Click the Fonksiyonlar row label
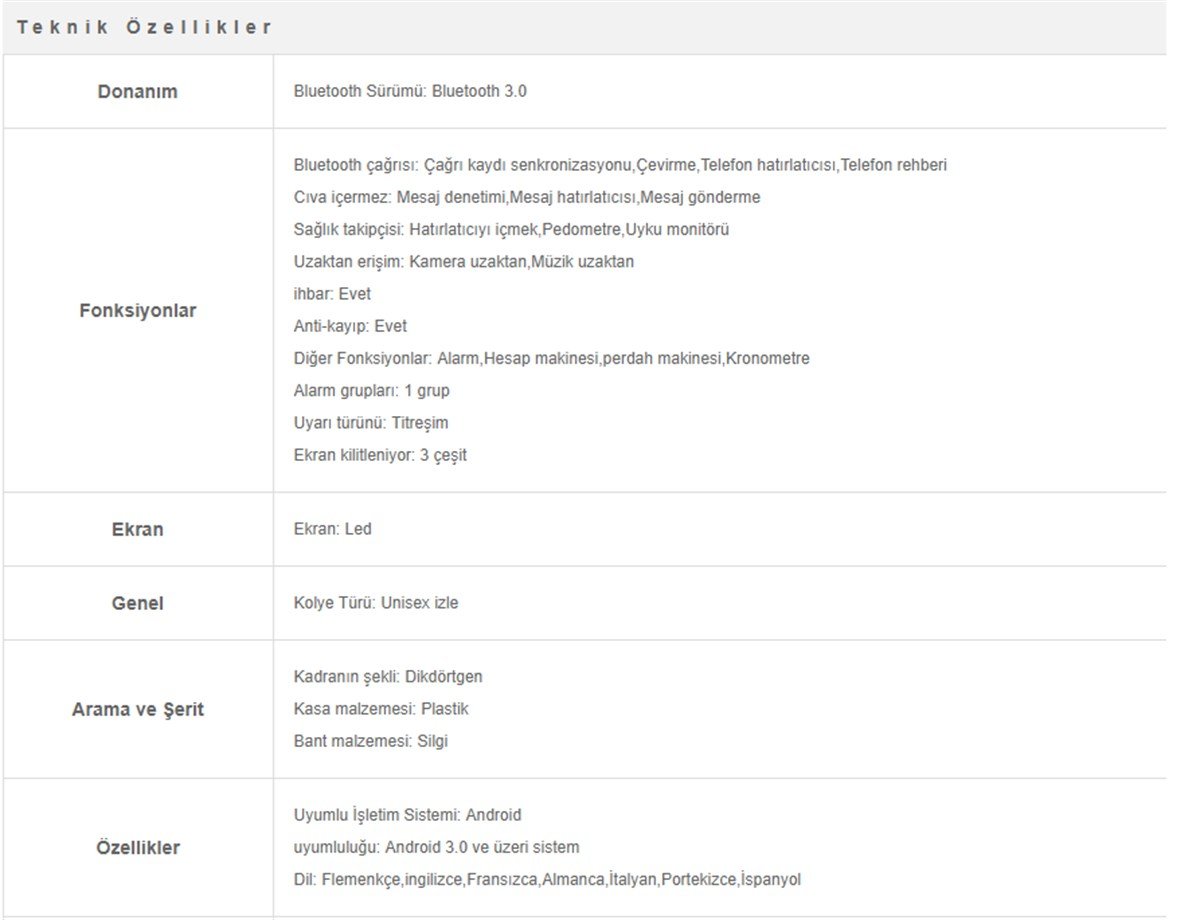Image resolution: width=1200 pixels, height=920 pixels. (138, 310)
